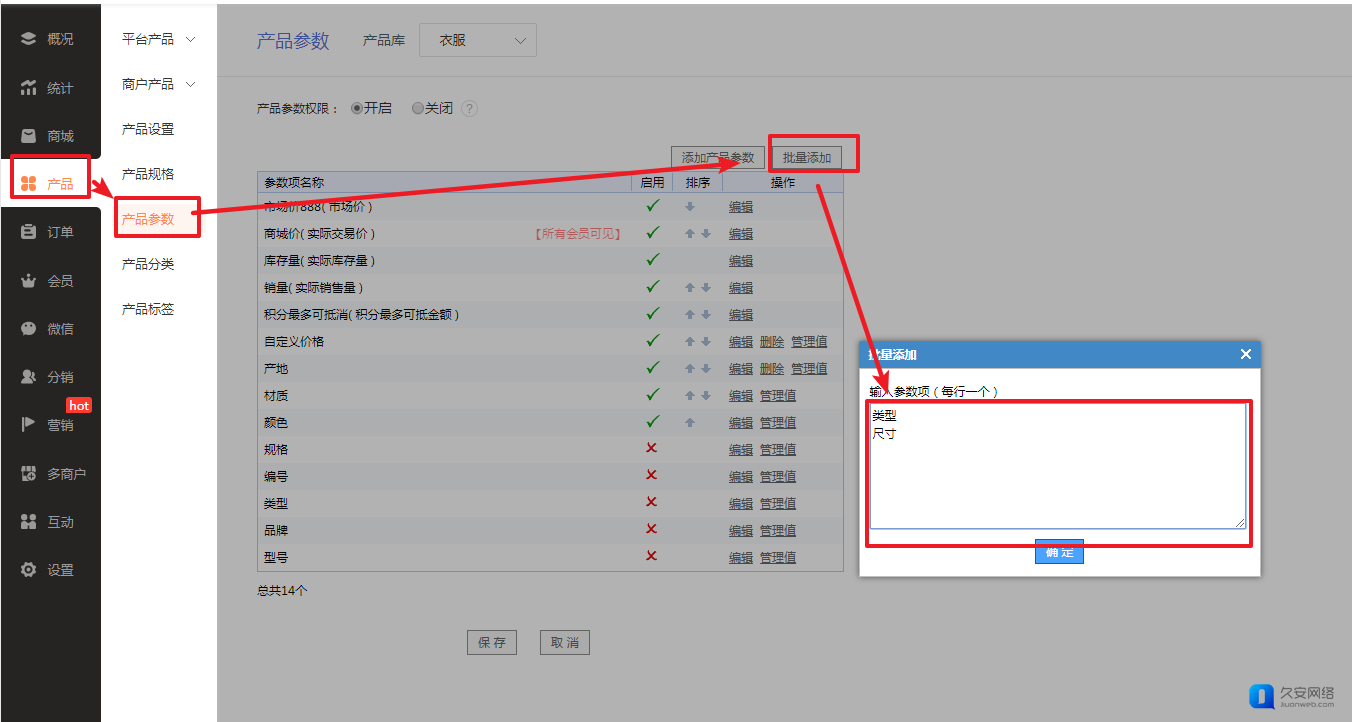
Task: Click the 设置 gear icon in sidebar
Action: coord(28,570)
